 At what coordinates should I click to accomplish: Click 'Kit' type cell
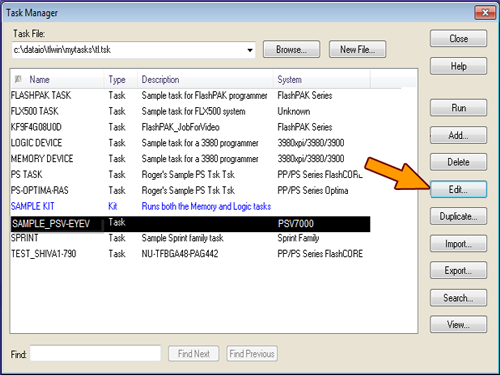tap(113, 206)
